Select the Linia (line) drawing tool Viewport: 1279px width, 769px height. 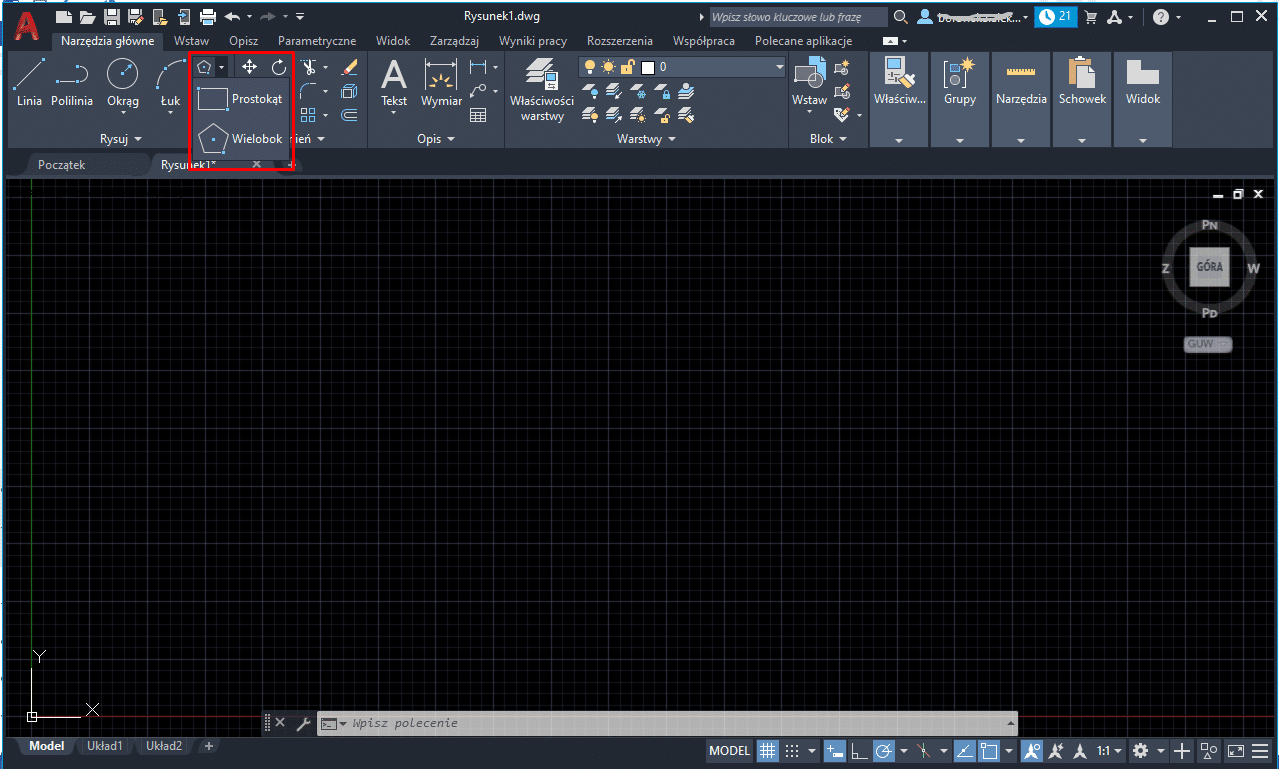[28, 82]
